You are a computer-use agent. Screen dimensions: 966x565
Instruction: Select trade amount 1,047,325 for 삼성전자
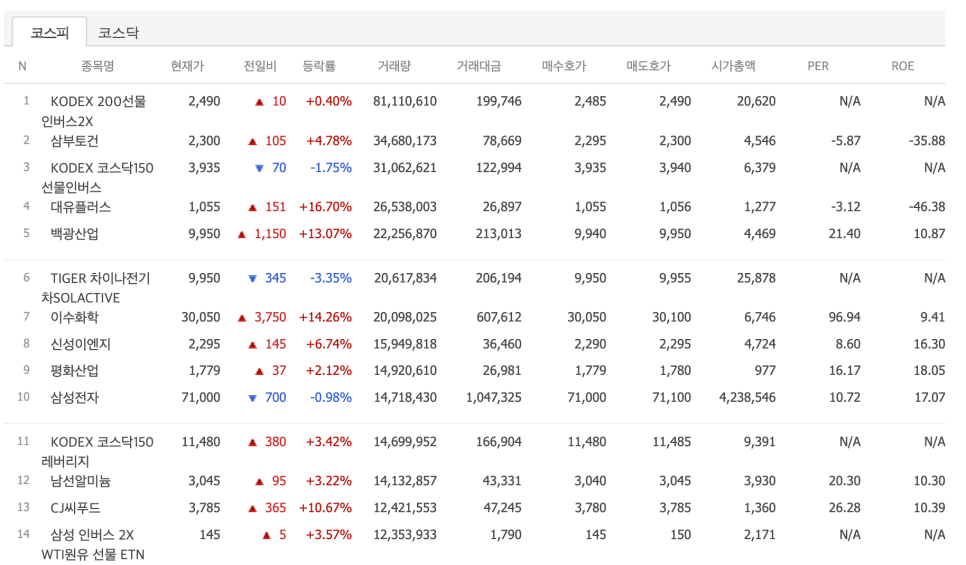pos(493,397)
